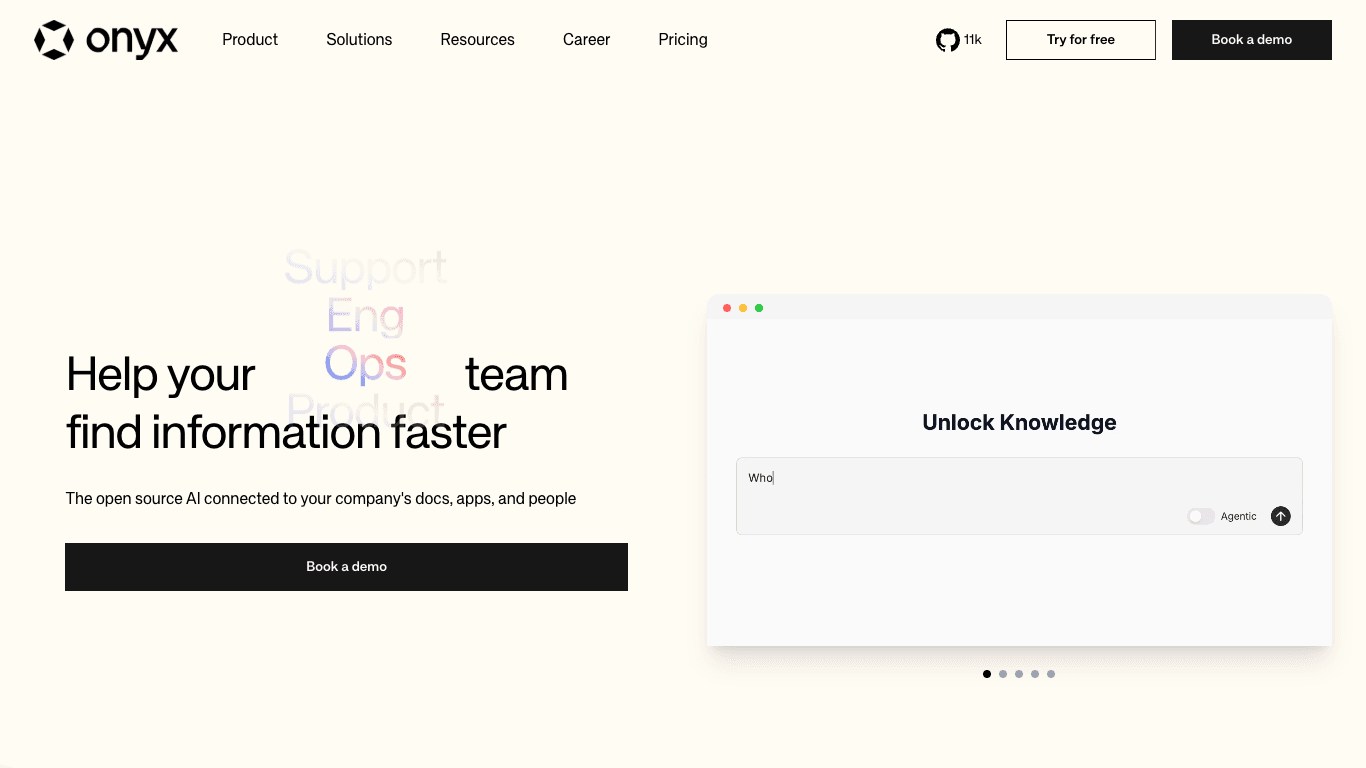
Task: Open the GitHub repository icon
Action: (x=947, y=40)
